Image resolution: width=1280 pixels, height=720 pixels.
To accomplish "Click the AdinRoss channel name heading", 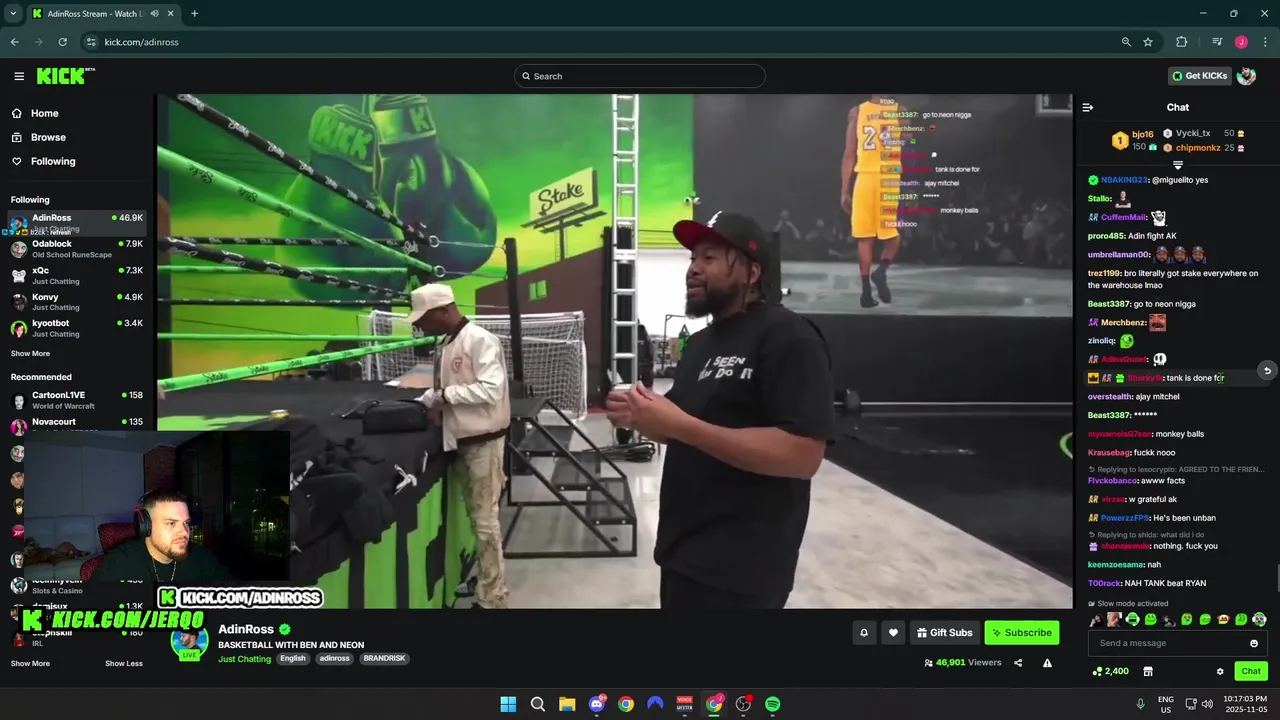I will click(246, 629).
